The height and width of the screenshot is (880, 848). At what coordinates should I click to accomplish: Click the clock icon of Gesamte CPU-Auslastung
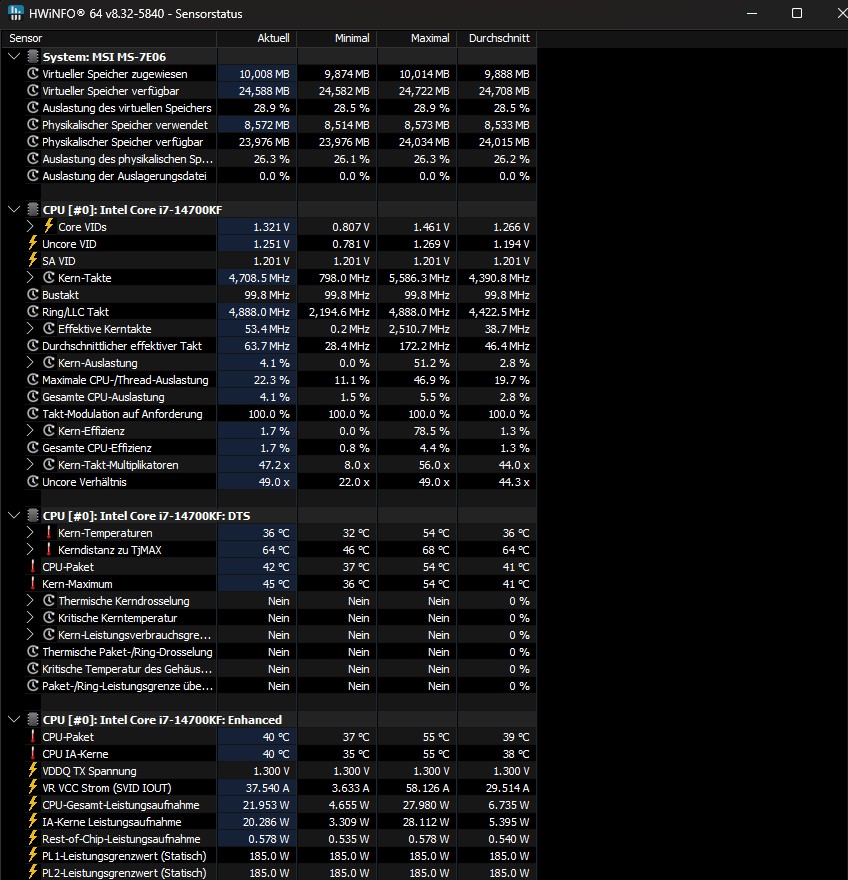33,397
